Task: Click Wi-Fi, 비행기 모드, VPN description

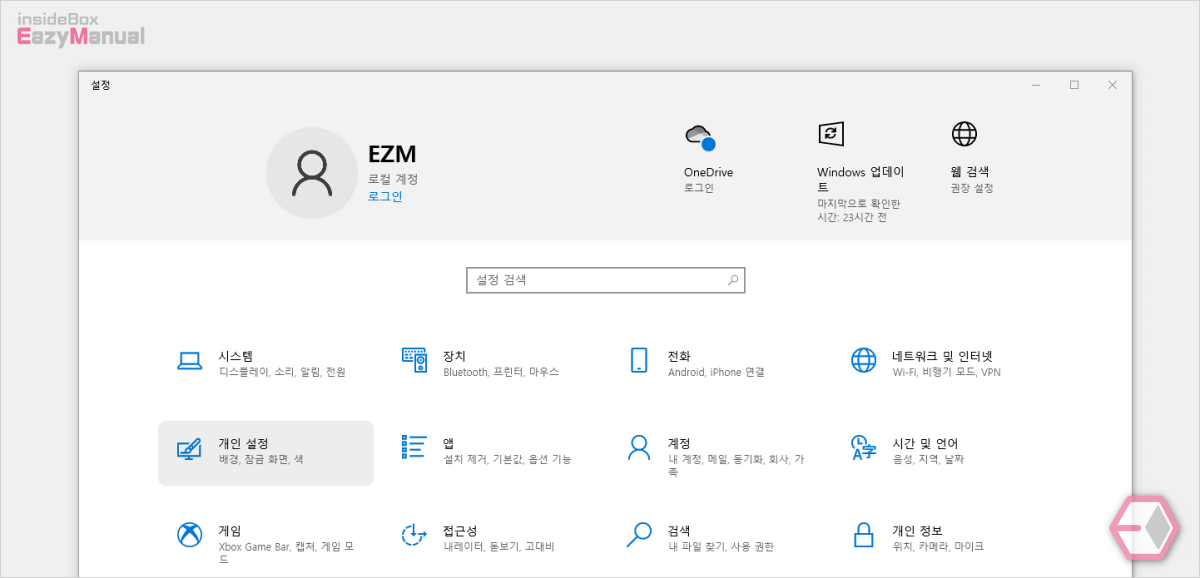Action: 946,372
